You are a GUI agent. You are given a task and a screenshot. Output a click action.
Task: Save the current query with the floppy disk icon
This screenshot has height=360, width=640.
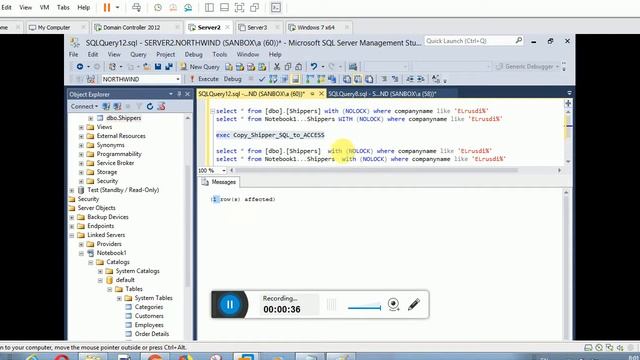tap(158, 67)
